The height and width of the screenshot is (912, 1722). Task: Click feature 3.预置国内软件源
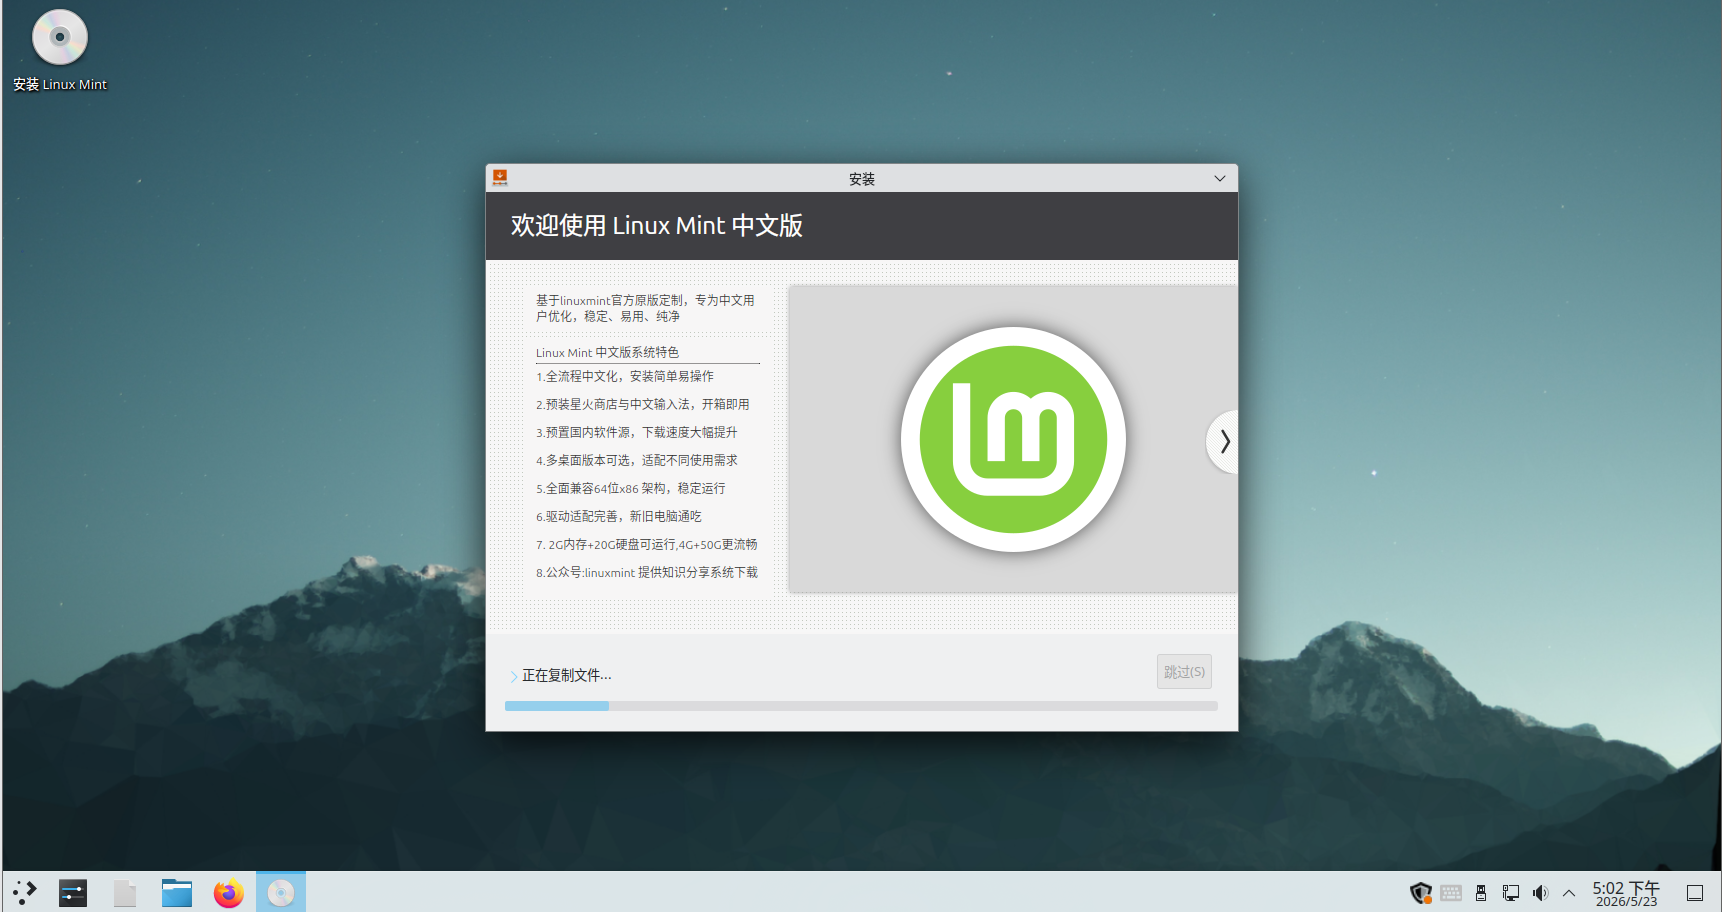click(637, 432)
